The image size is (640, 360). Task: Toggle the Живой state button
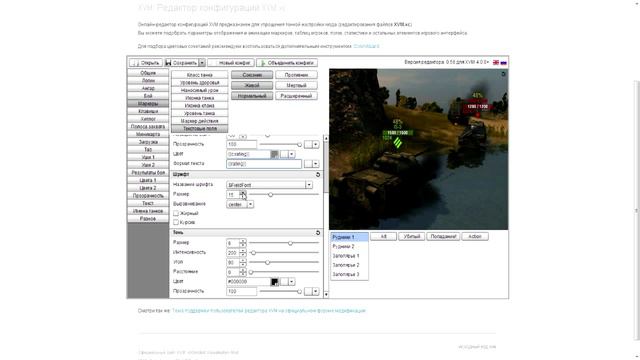click(x=252, y=85)
